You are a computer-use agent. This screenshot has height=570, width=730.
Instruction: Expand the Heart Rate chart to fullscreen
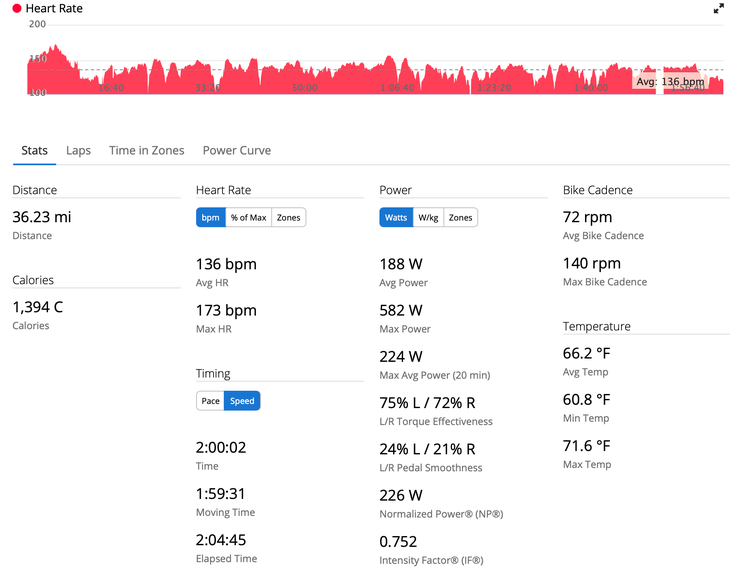pyautogui.click(x=718, y=8)
